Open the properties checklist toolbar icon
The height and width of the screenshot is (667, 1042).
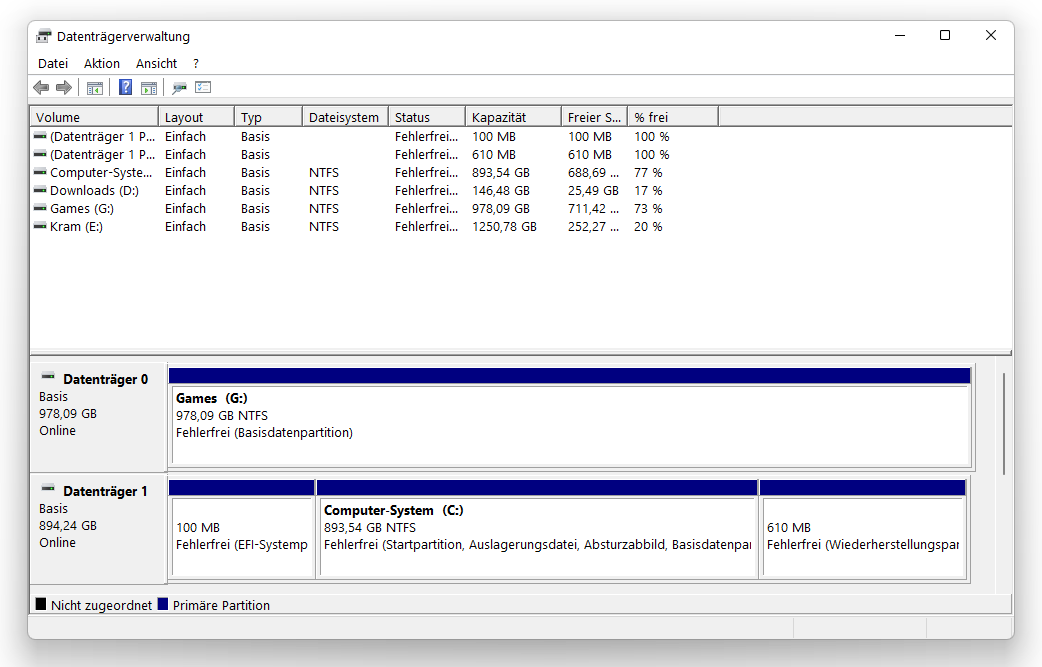point(203,88)
